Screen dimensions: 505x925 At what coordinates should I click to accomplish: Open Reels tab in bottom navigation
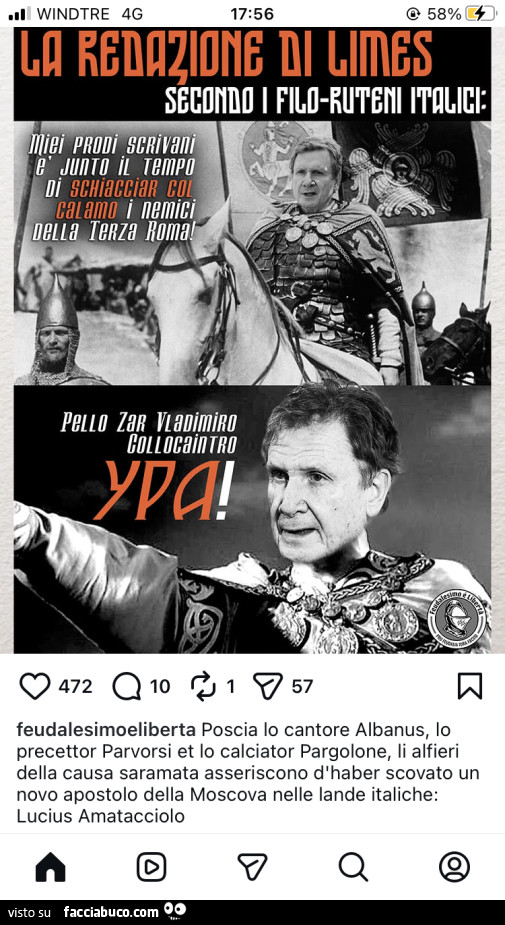(151, 867)
